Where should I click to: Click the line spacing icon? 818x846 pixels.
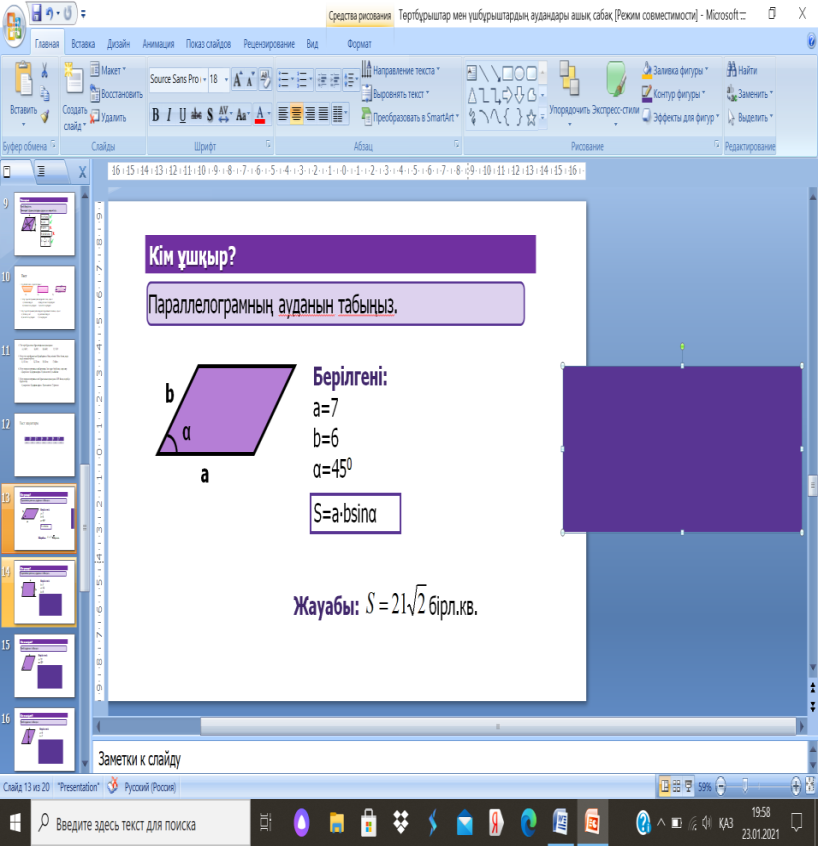[351, 80]
